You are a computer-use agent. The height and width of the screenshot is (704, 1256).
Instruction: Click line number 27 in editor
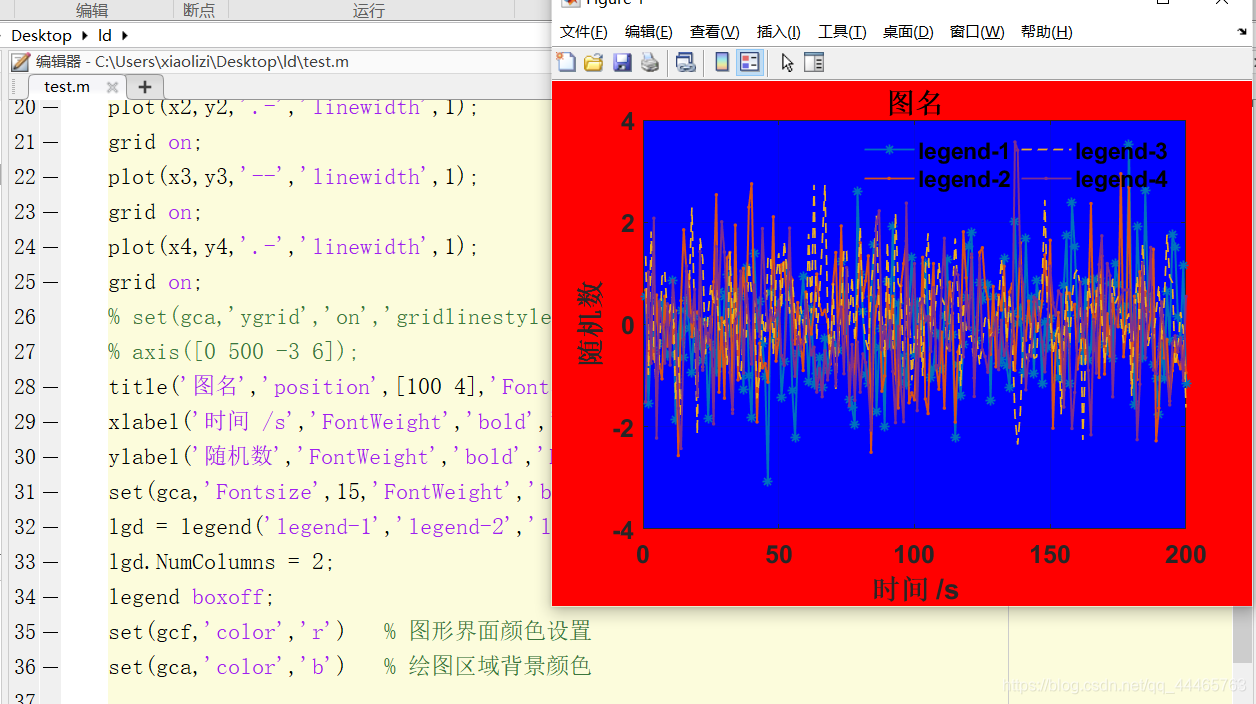[25, 352]
